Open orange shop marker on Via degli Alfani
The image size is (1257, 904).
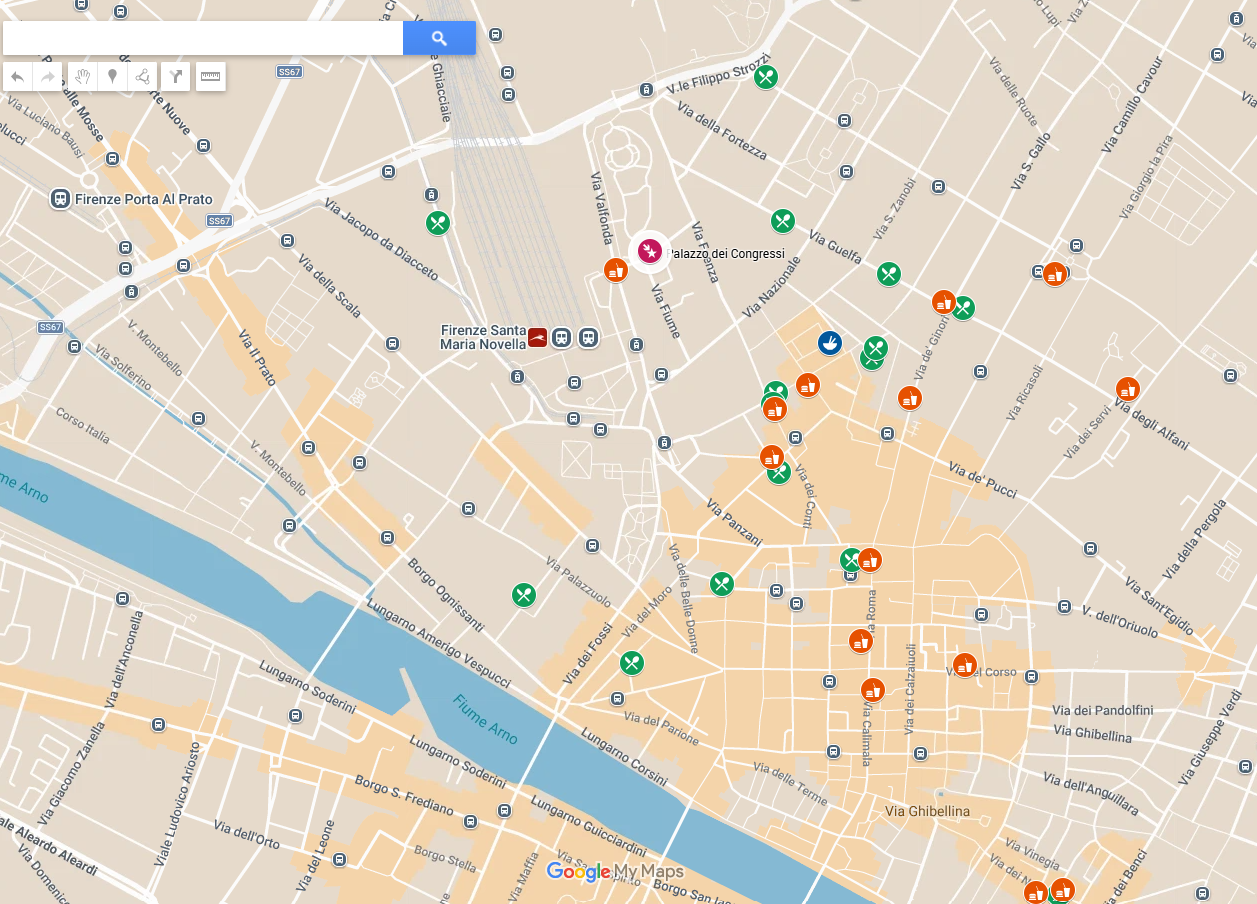point(1128,389)
